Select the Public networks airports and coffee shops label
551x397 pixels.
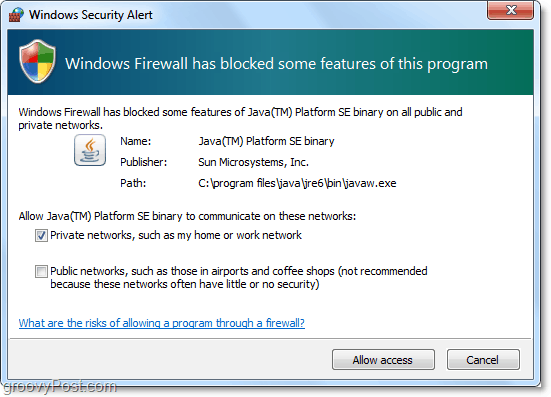tap(239, 278)
